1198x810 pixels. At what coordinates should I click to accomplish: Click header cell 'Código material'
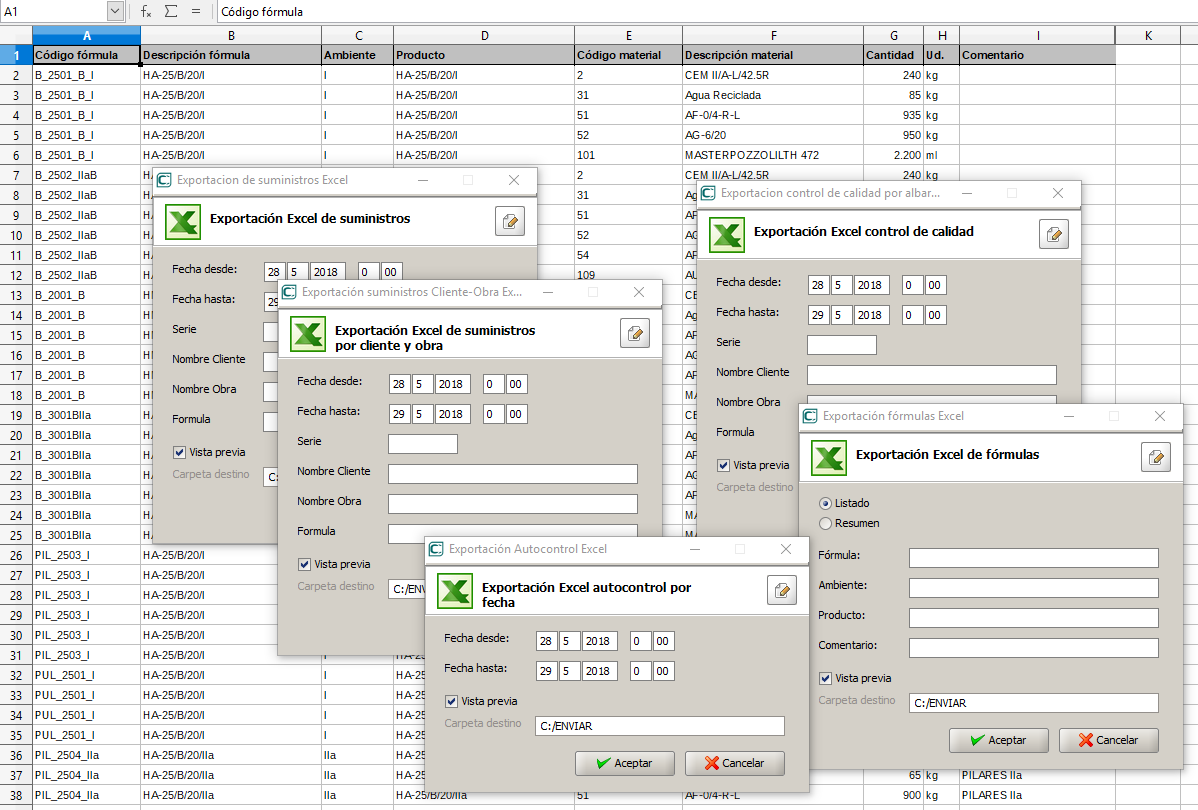point(628,55)
